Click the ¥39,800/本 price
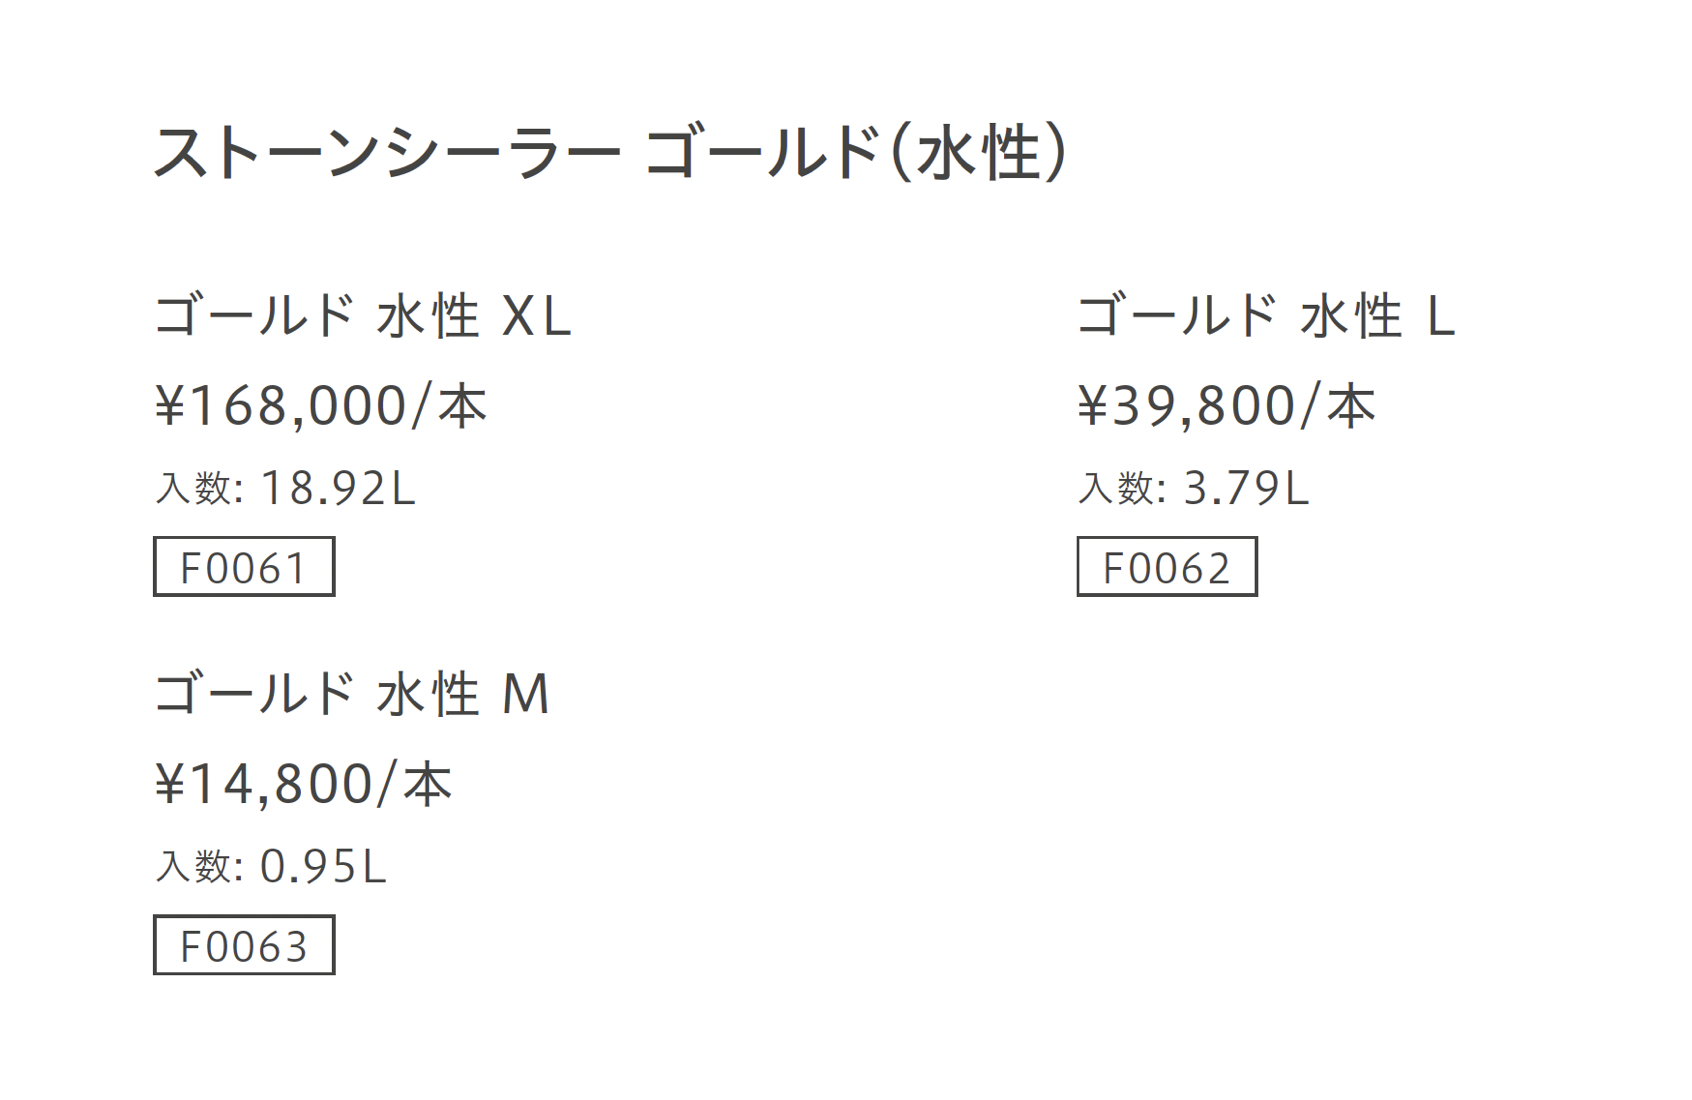 pyautogui.click(x=1227, y=406)
